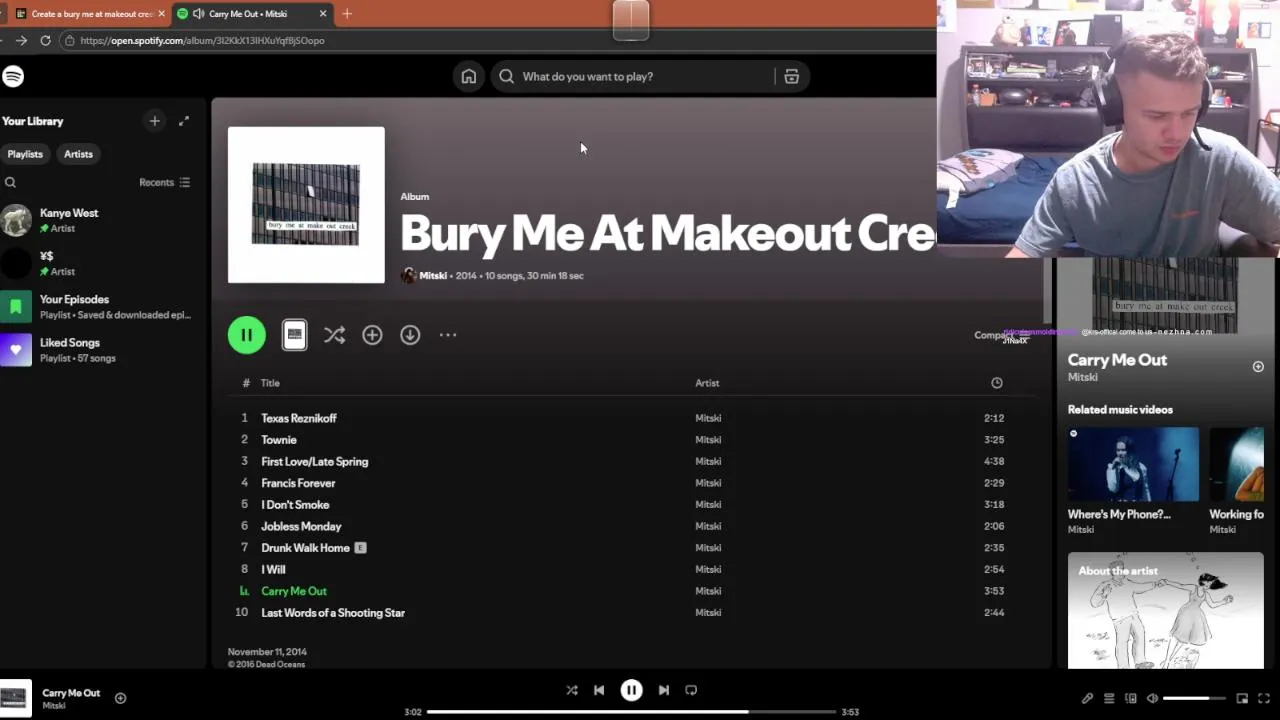Open Liked Songs playlist

tap(102, 350)
